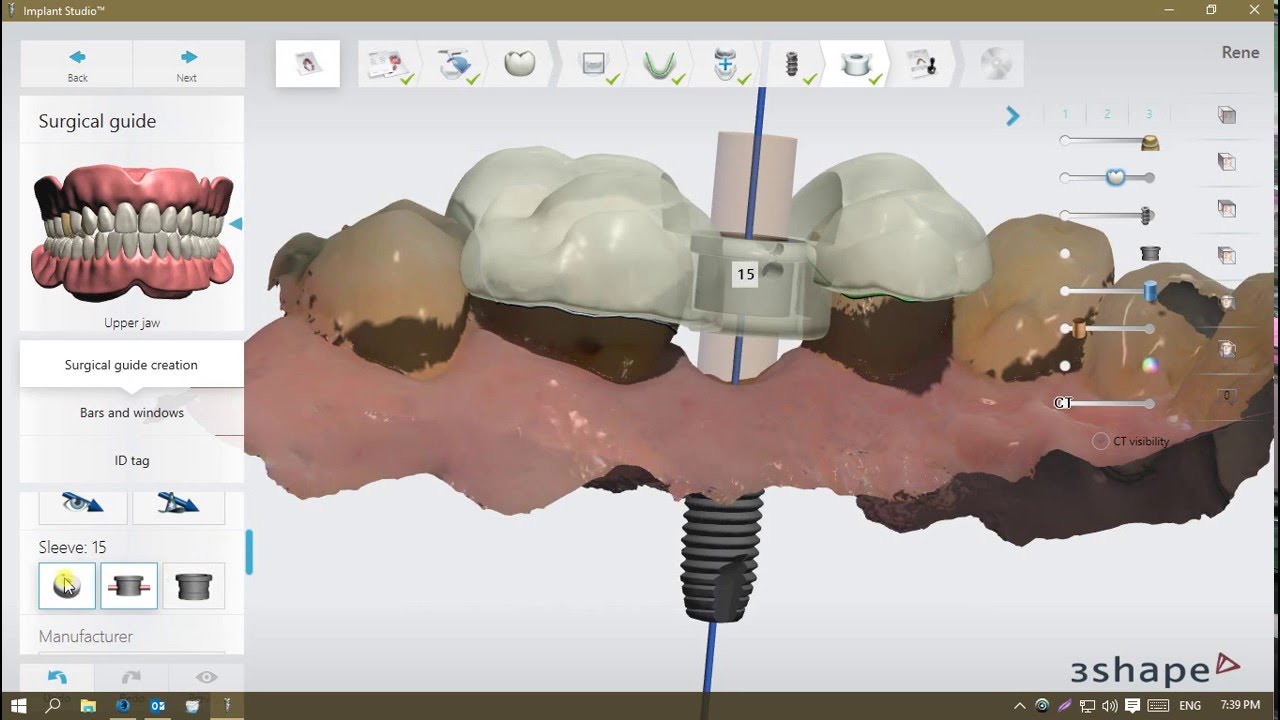The height and width of the screenshot is (720, 1280).
Task: Change the ENG input language
Action: (x=1189, y=706)
